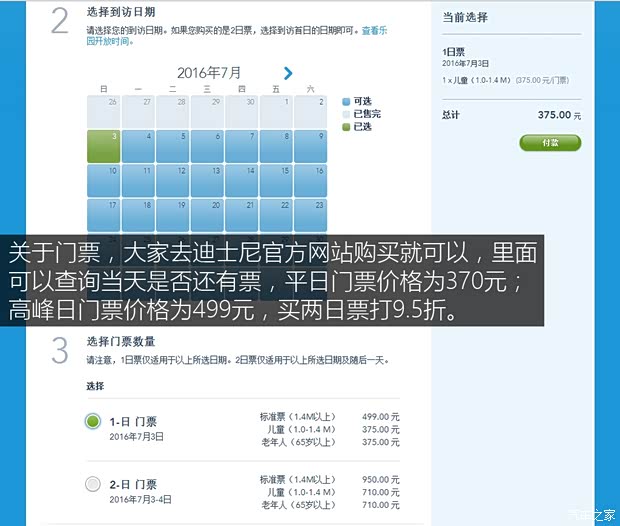Click sold-out July 1 cell
The width and height of the screenshot is (620, 526).
pos(276,112)
